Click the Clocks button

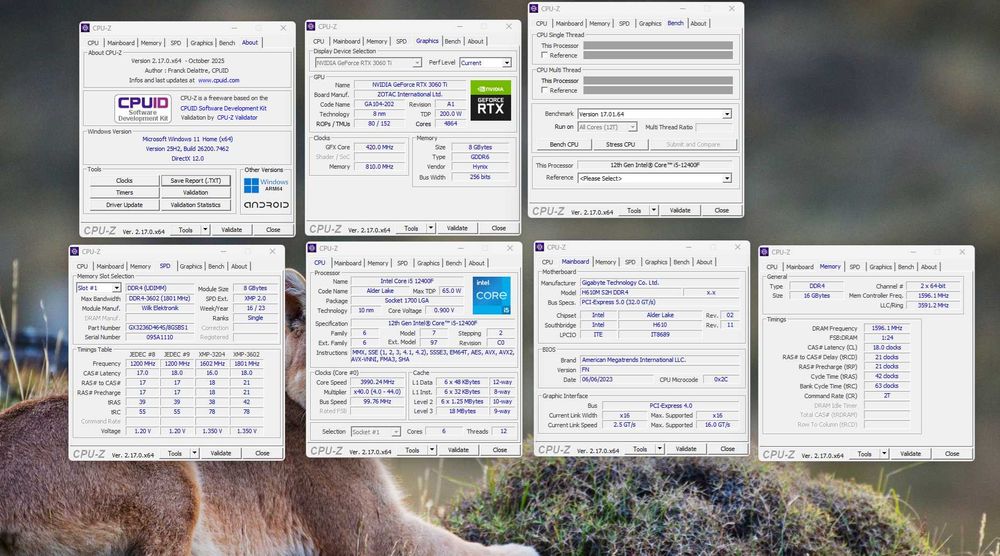124,180
